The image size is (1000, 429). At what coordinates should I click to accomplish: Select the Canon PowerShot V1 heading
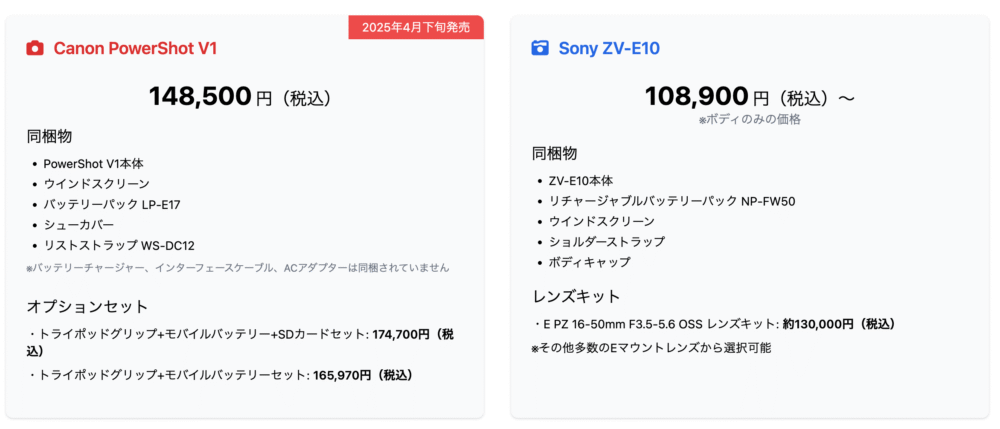[x=135, y=48]
